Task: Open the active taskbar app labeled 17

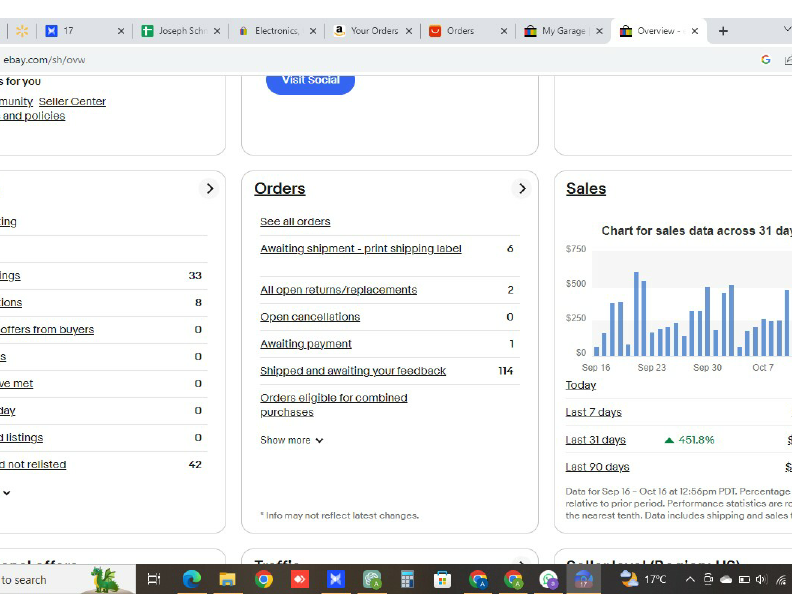Action: [x=583, y=579]
